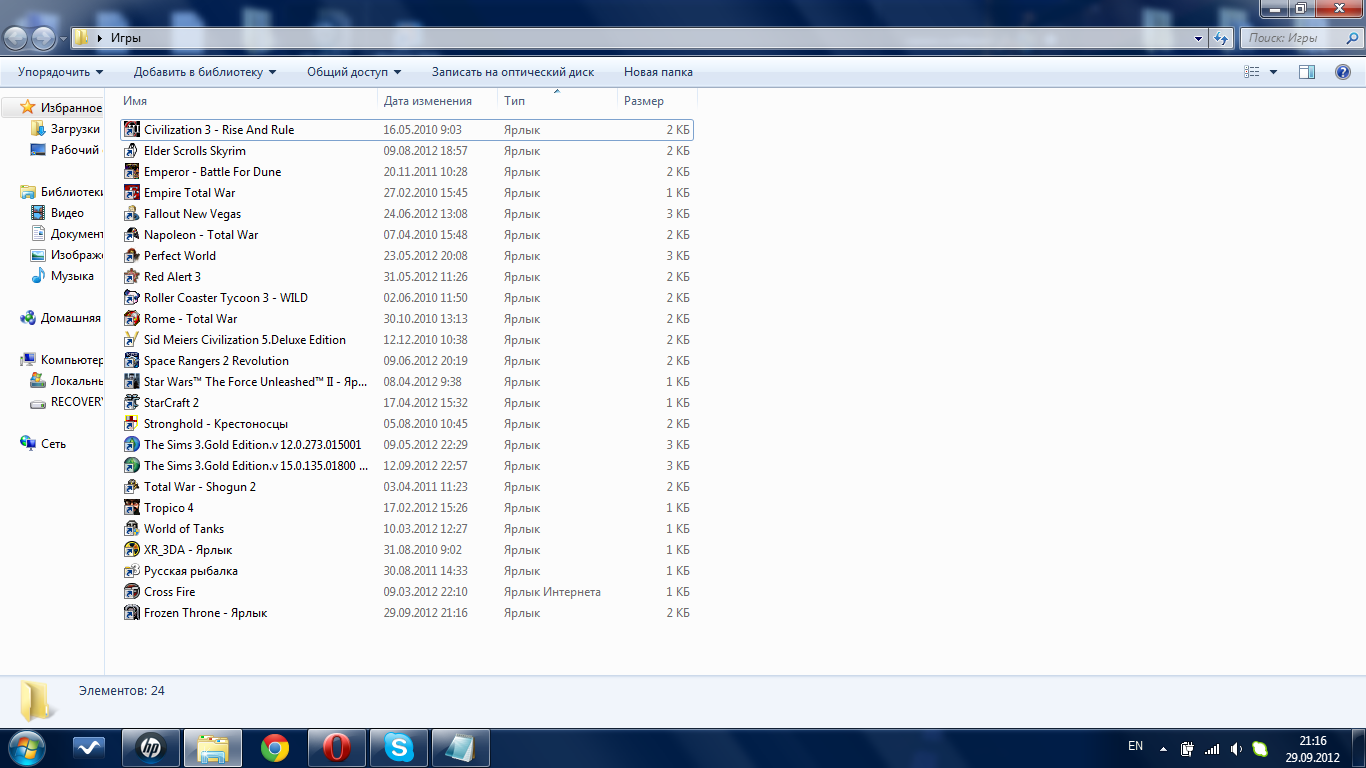
Task: Select Рабочий стол in navigation pane
Action: click(65, 150)
